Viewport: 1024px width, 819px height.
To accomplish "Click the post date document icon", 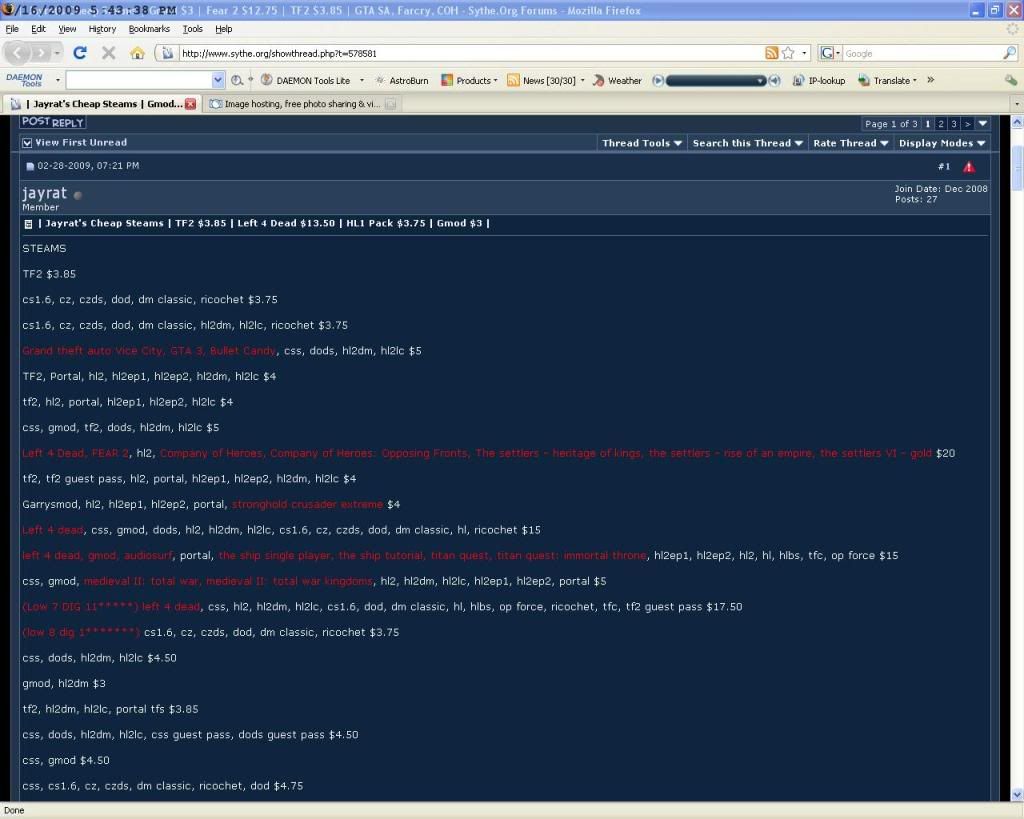I will (x=29, y=167).
